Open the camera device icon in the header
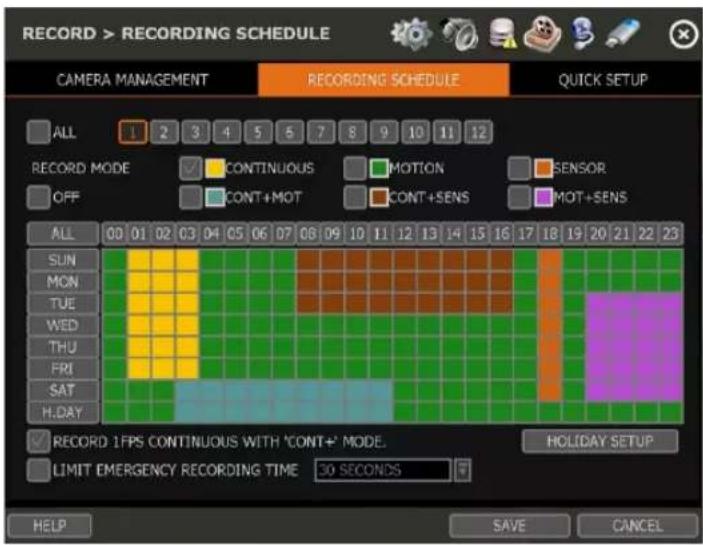Image resolution: width=703 pixels, height=545 pixels. coord(460,34)
